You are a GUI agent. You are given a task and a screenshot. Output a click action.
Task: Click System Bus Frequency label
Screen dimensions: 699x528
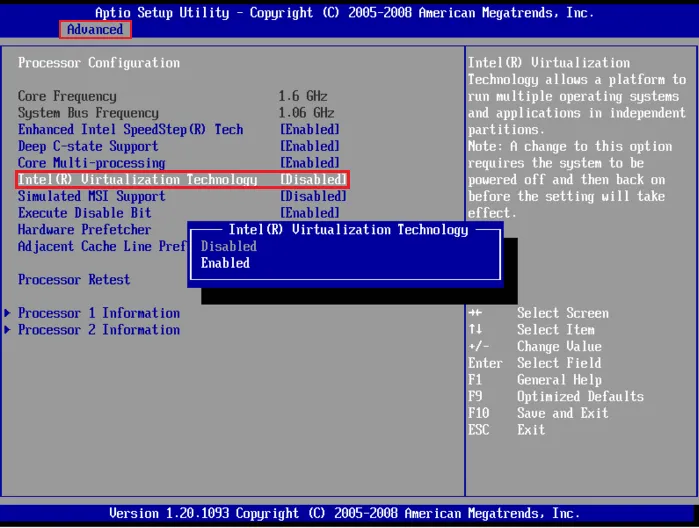coord(88,113)
